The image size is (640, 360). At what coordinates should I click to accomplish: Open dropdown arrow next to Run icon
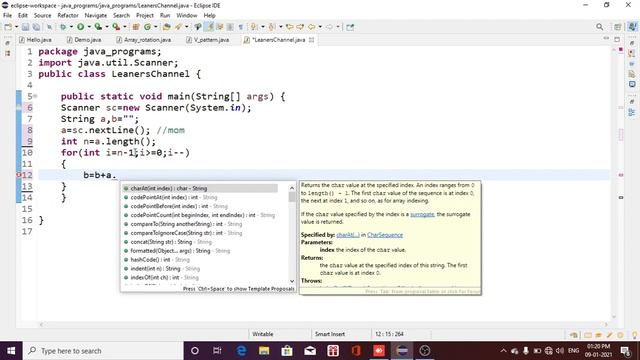[x=89, y=27]
